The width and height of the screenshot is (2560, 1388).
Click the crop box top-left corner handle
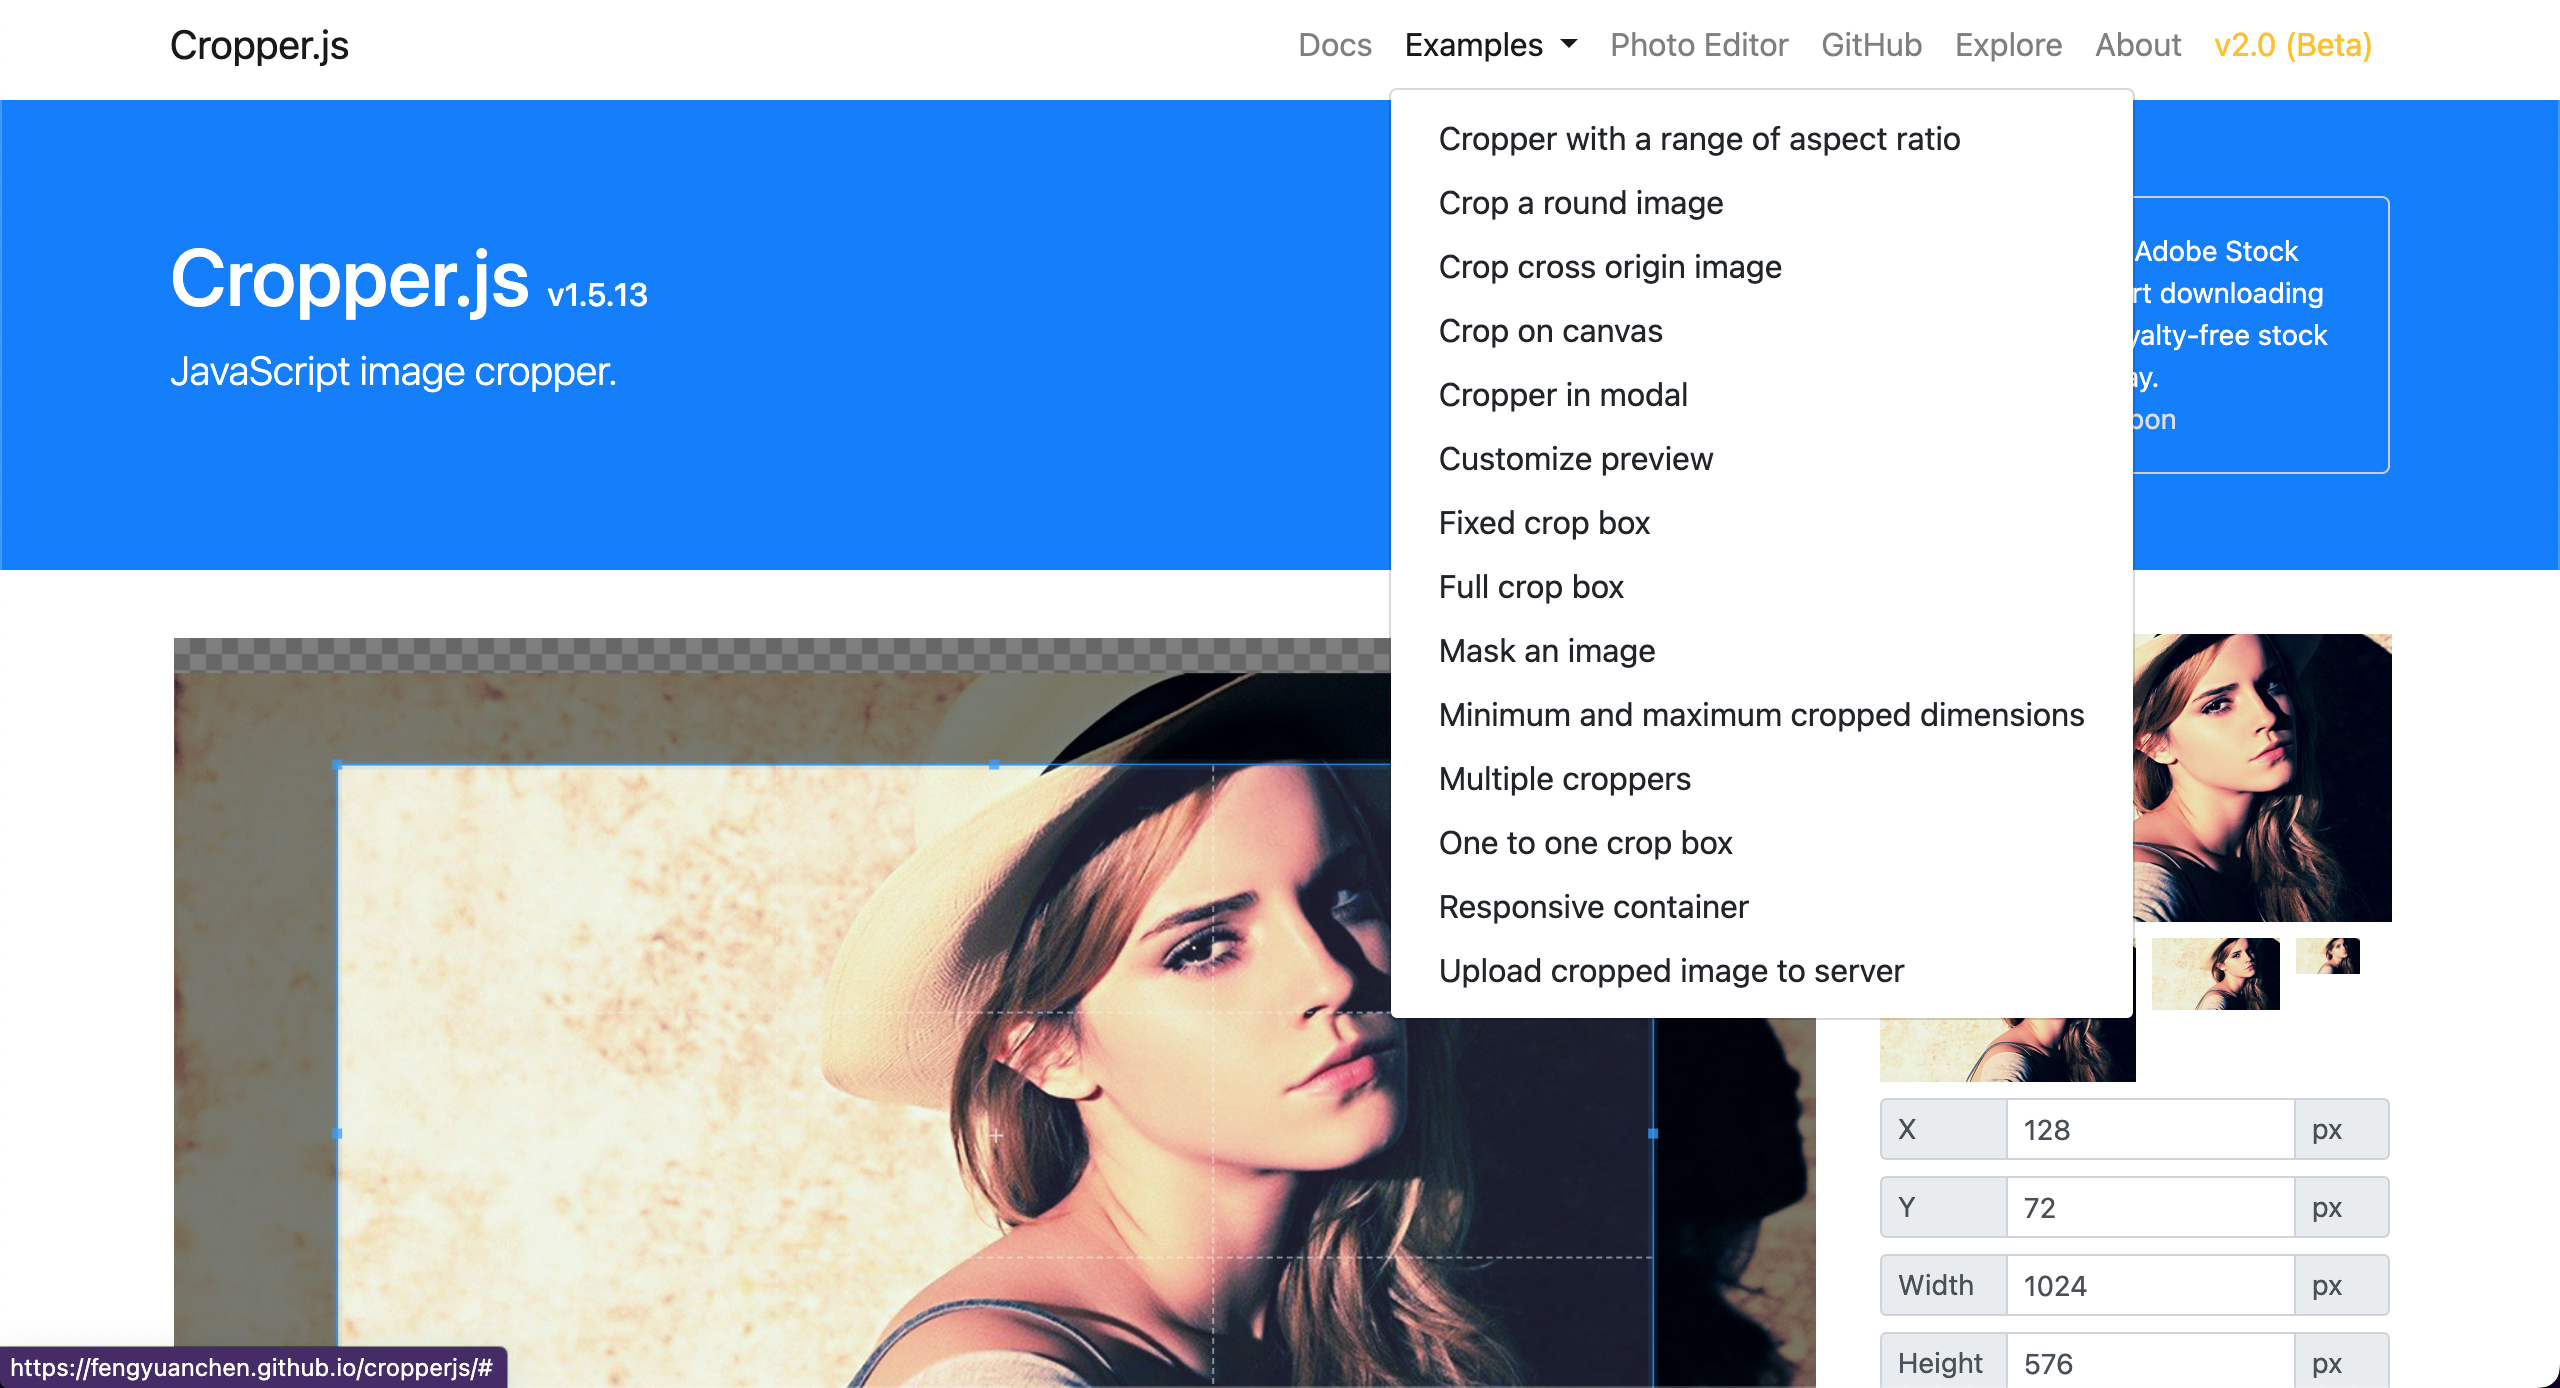(337, 765)
